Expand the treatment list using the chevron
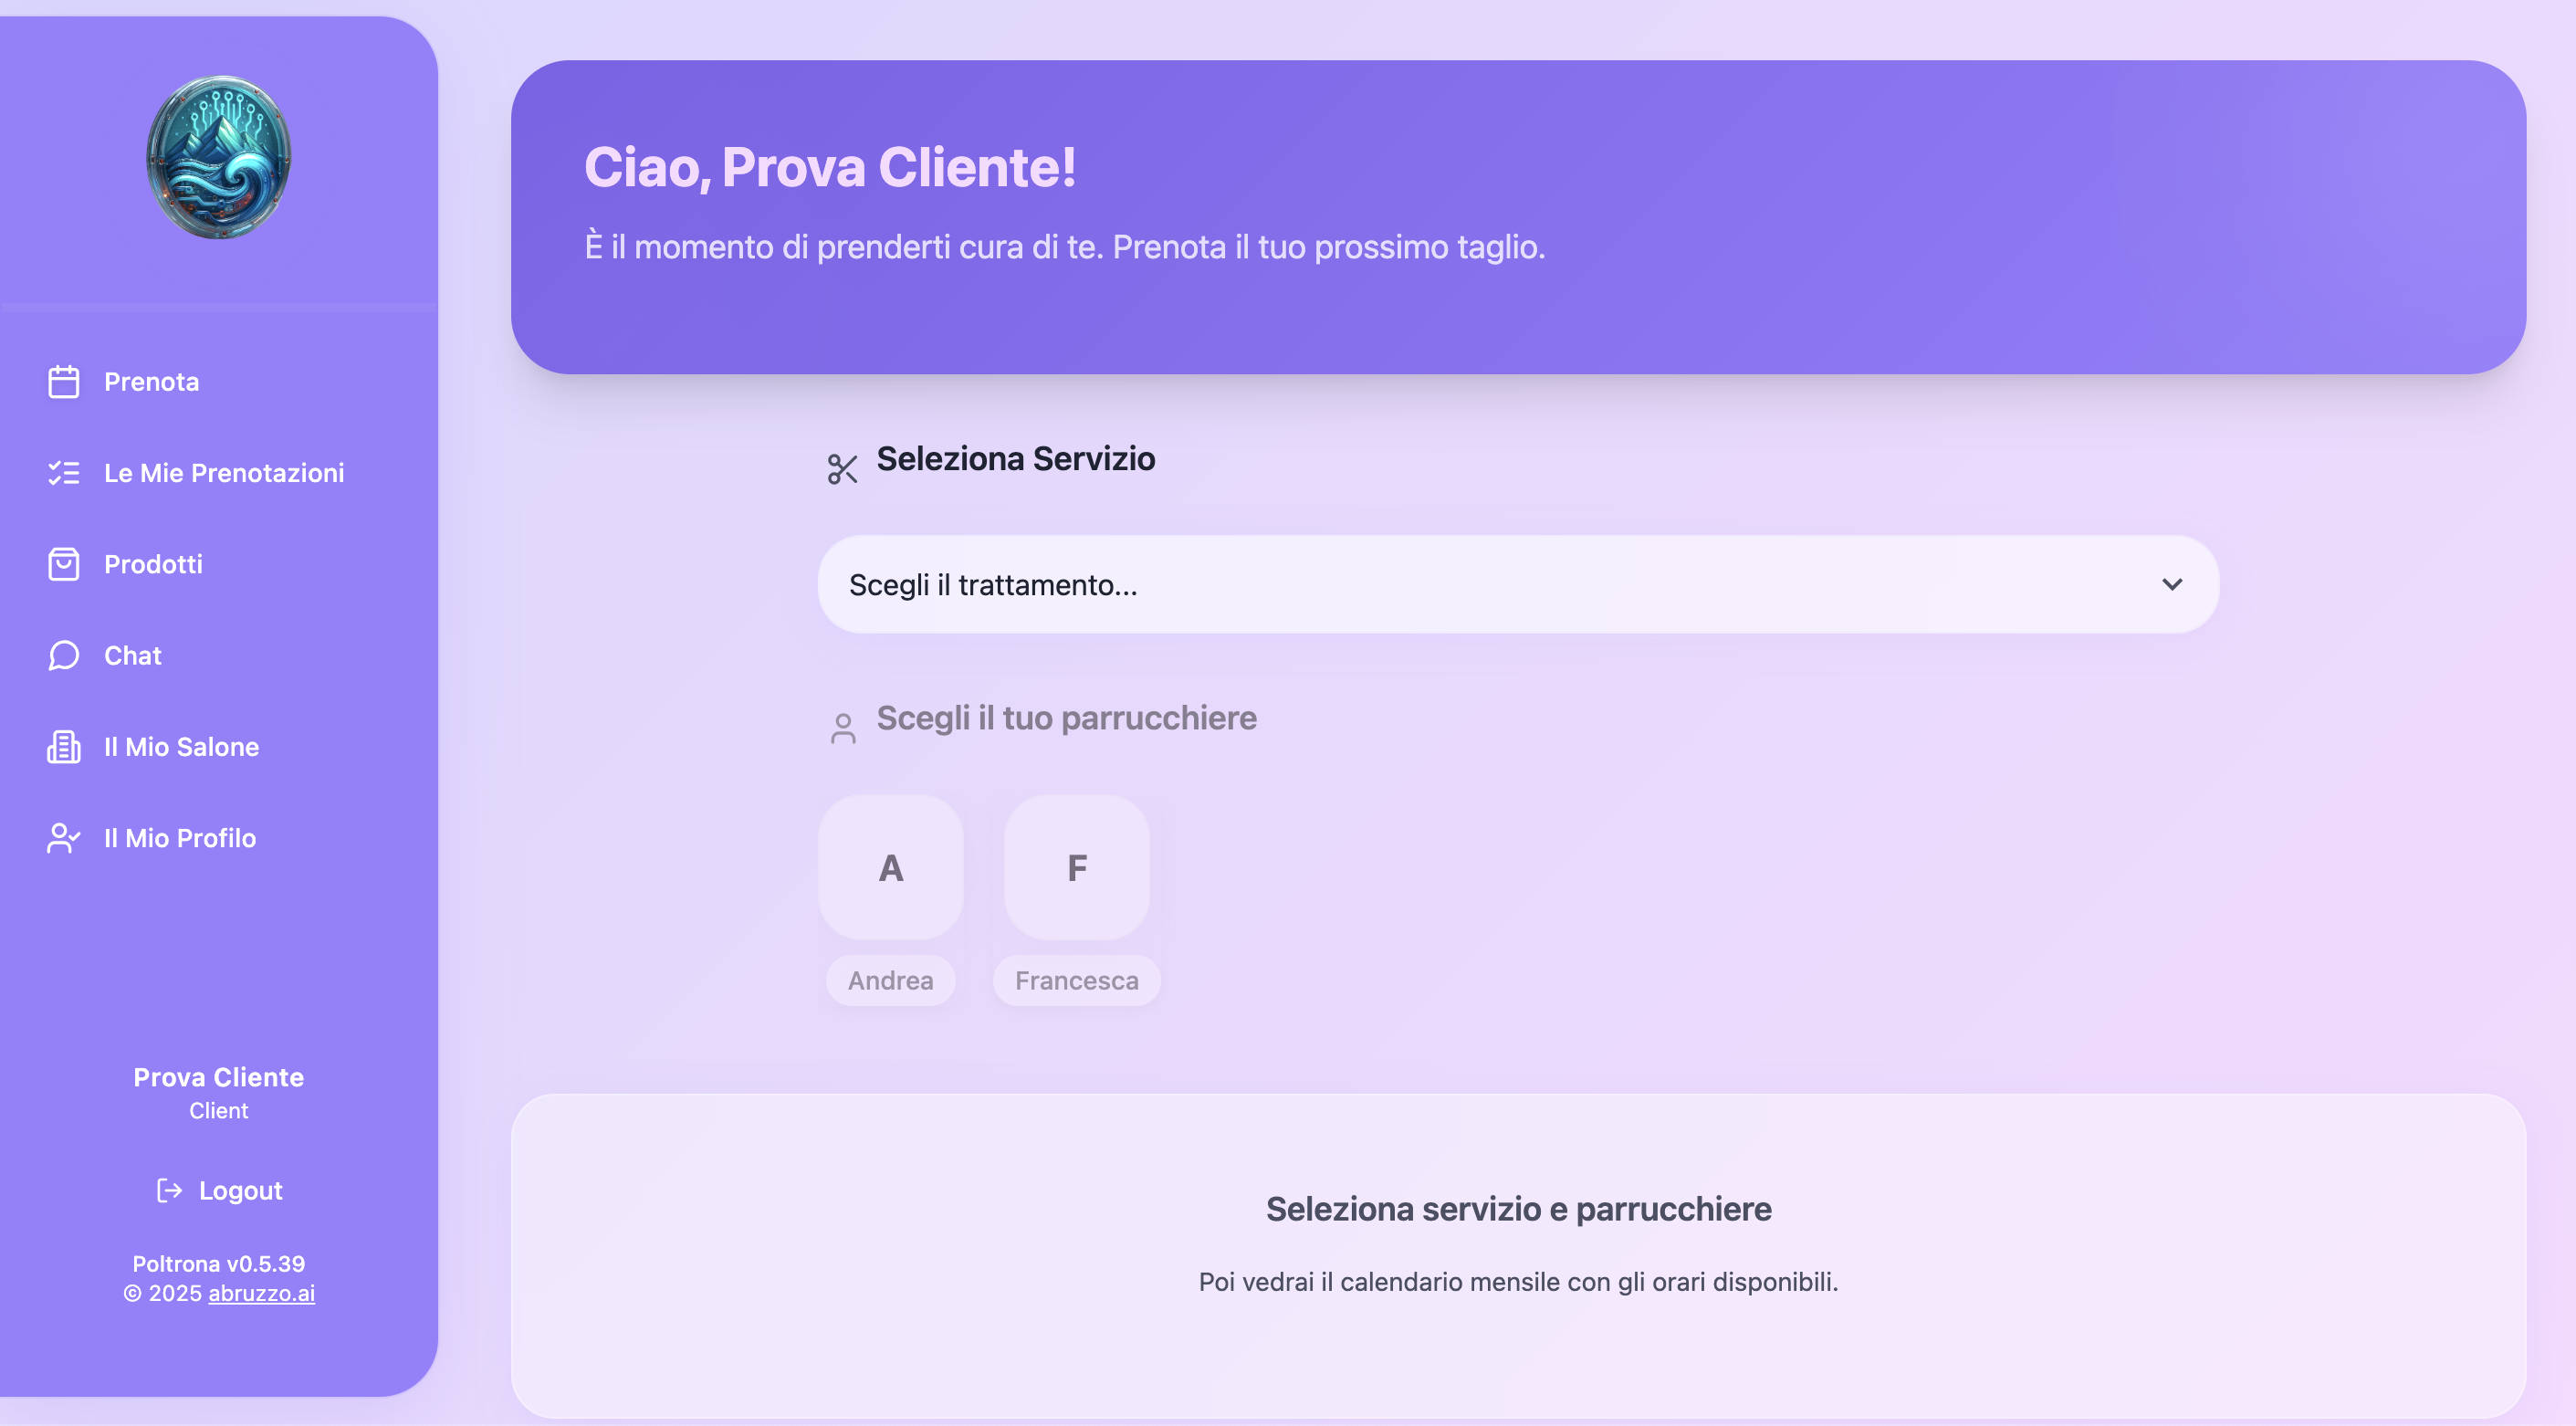Image resolution: width=2576 pixels, height=1426 pixels. click(x=2172, y=584)
